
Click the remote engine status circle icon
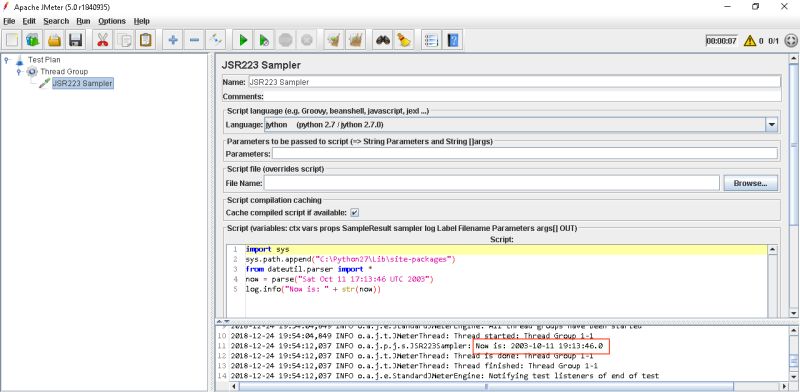point(790,41)
